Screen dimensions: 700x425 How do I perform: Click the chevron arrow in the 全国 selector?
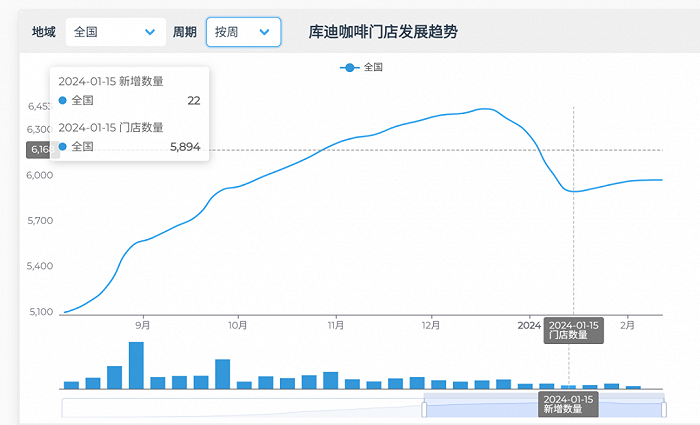150,32
